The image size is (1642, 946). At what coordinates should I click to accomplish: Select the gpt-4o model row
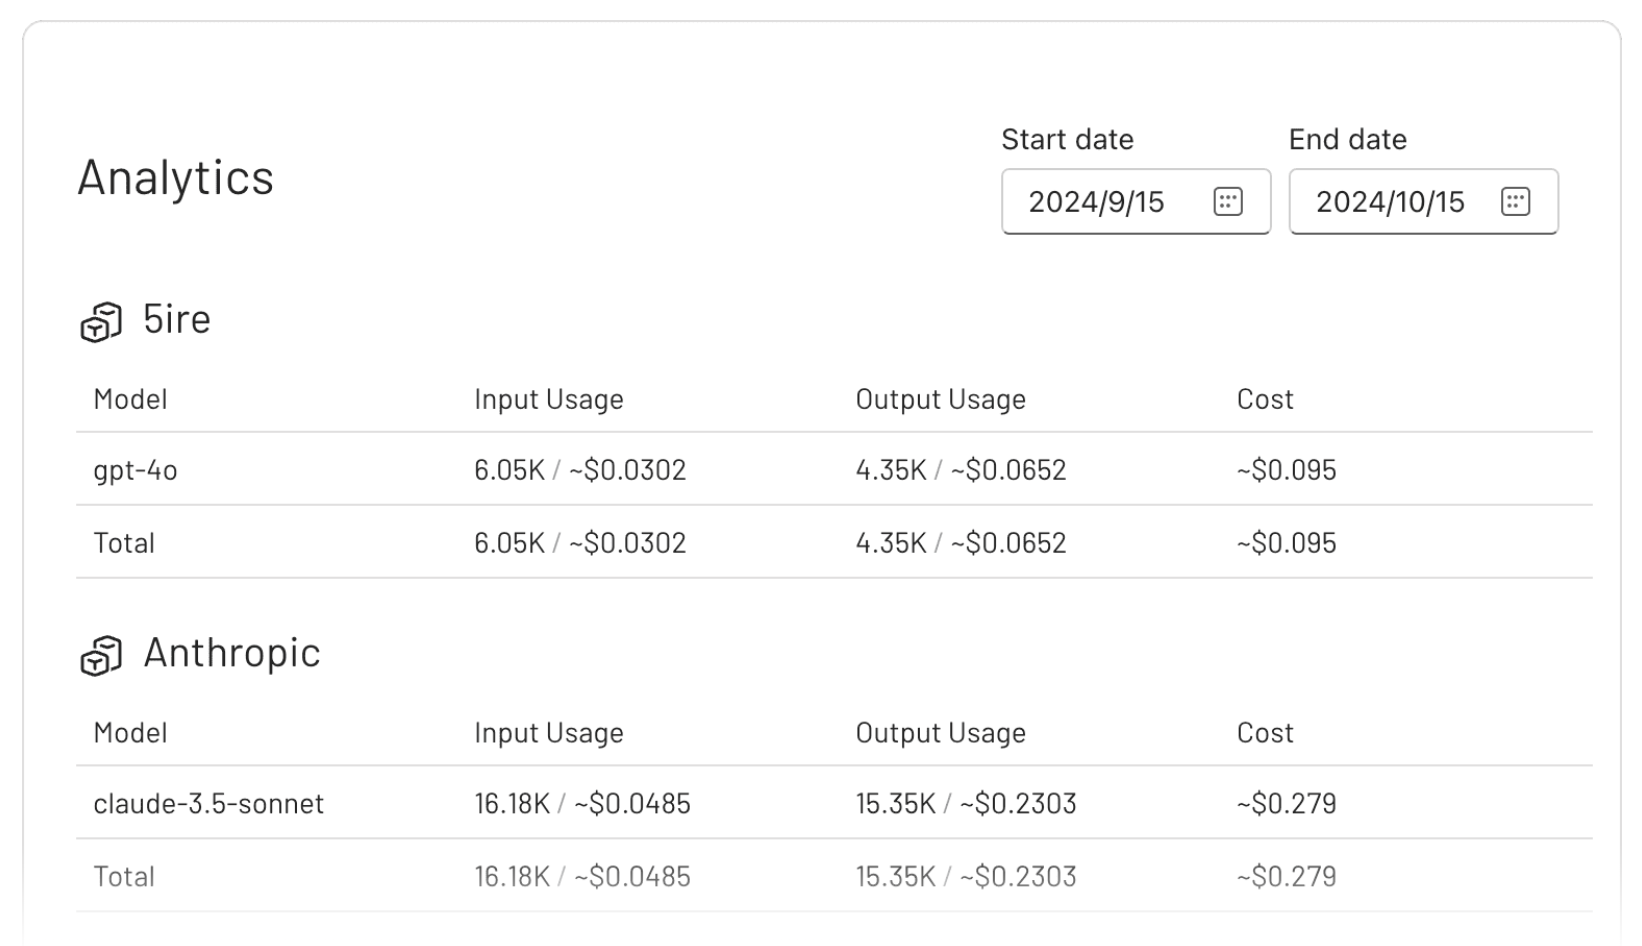(135, 470)
